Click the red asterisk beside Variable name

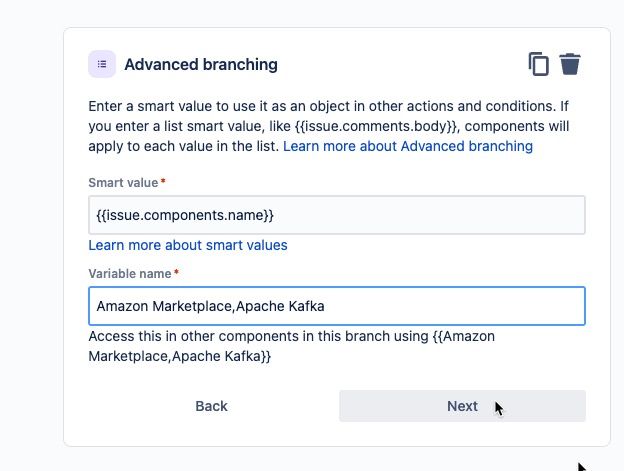(177, 273)
